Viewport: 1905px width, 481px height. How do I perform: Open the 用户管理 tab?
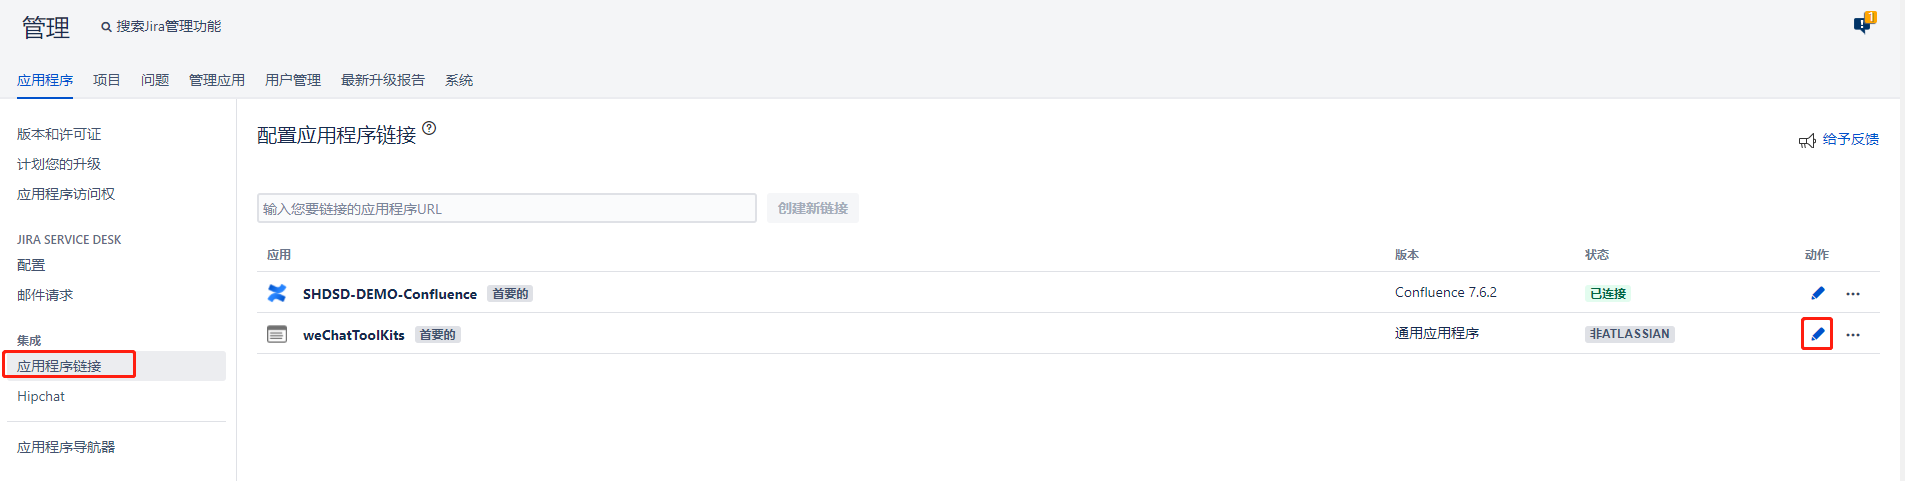pyautogui.click(x=293, y=80)
